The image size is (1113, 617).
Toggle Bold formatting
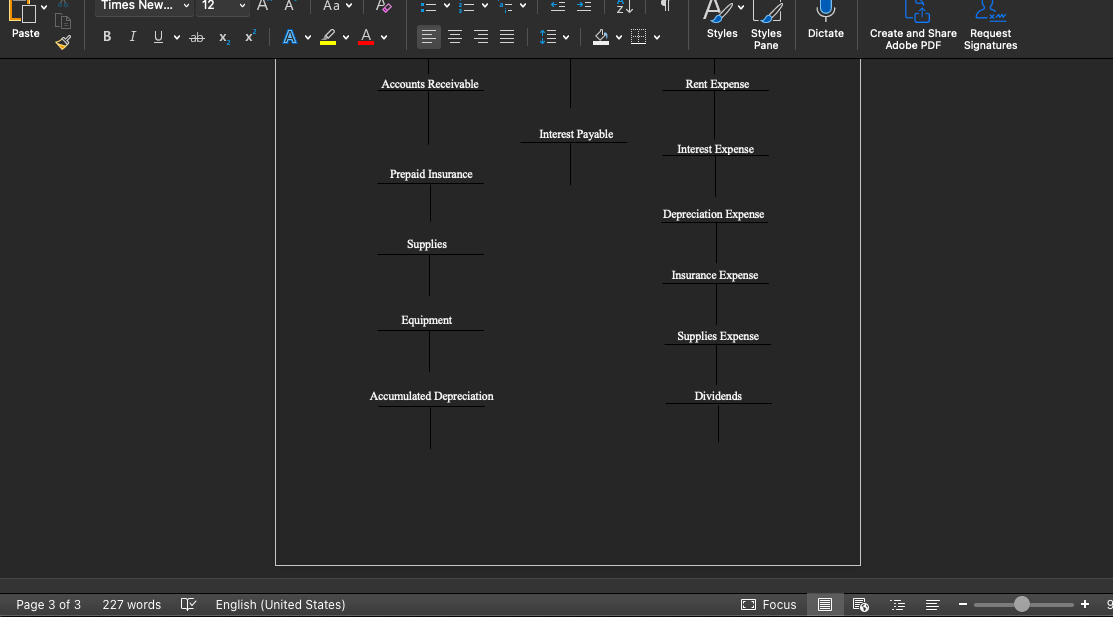[107, 37]
